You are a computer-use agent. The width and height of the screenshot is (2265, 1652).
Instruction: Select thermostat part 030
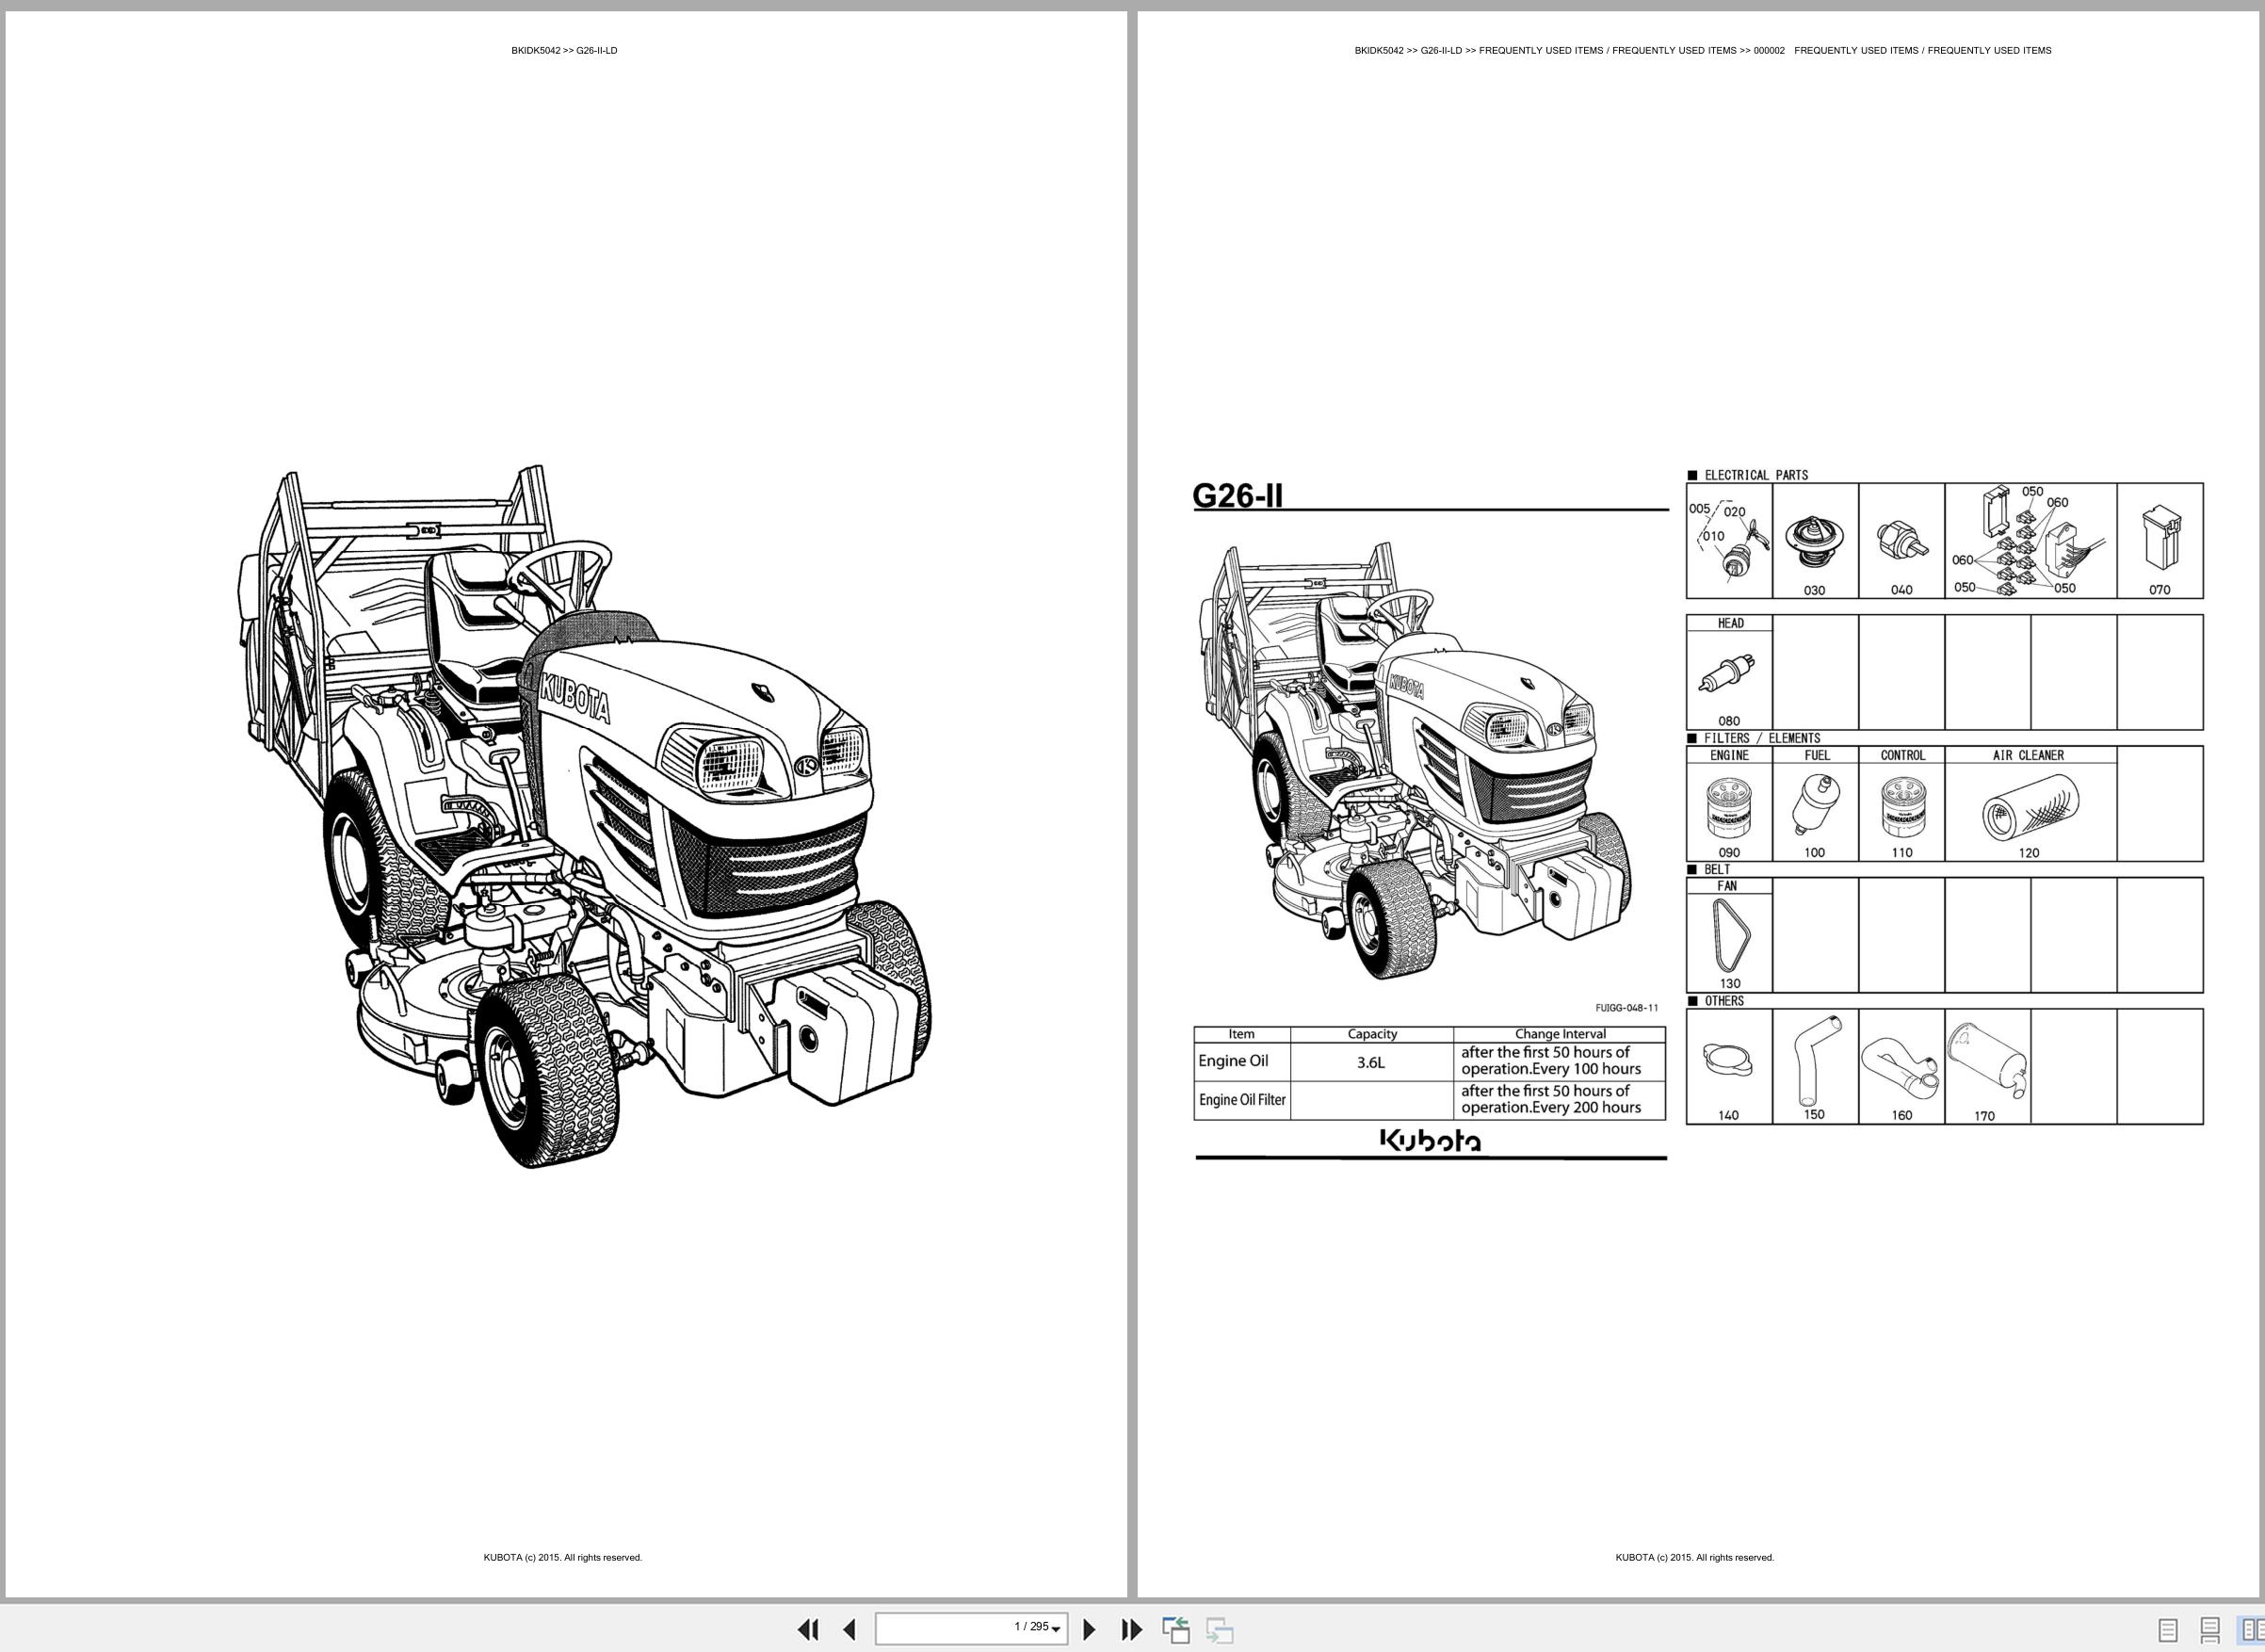[1815, 541]
